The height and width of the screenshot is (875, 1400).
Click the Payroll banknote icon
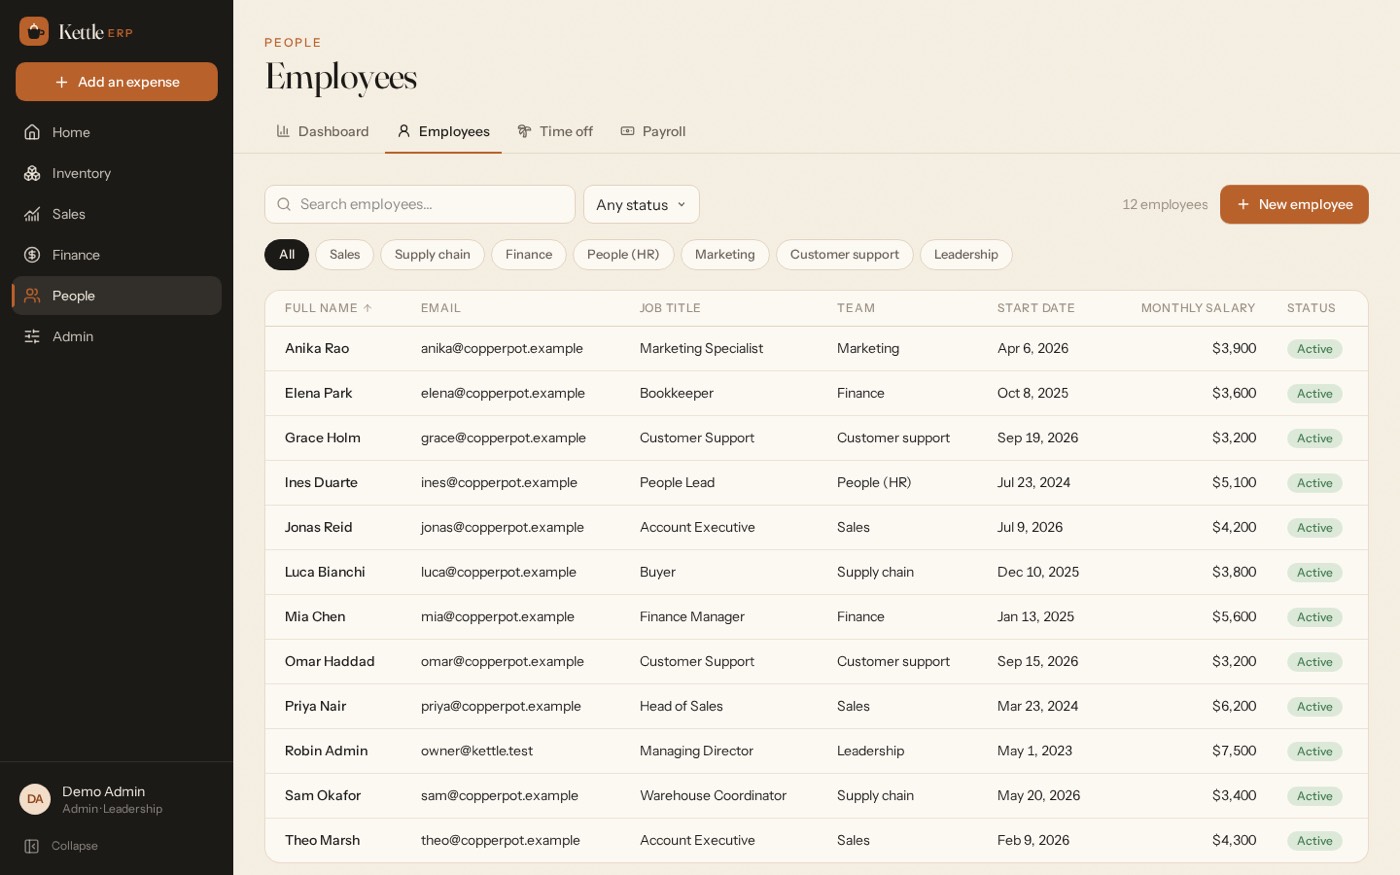[x=627, y=131]
